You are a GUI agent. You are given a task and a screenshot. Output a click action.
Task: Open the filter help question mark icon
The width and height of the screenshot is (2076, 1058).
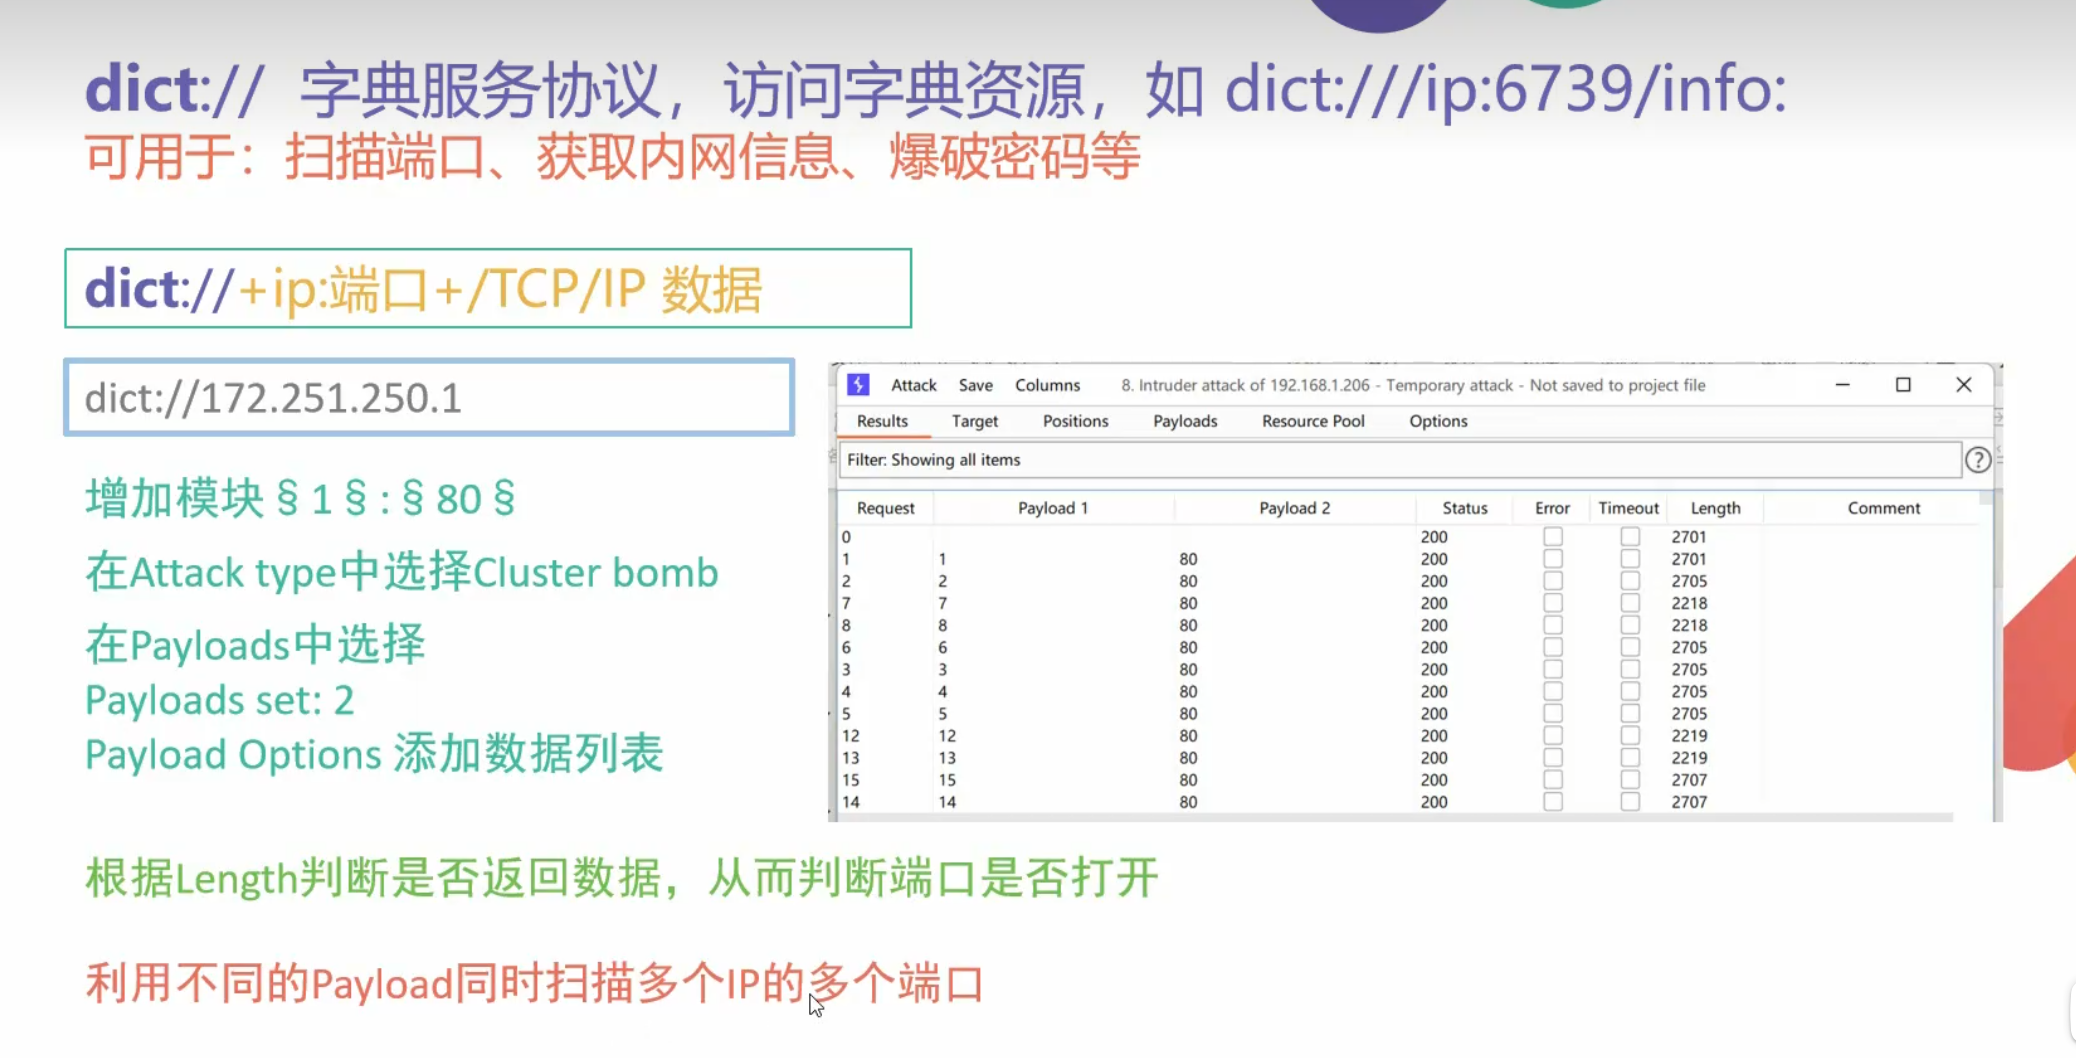pos(1977,460)
